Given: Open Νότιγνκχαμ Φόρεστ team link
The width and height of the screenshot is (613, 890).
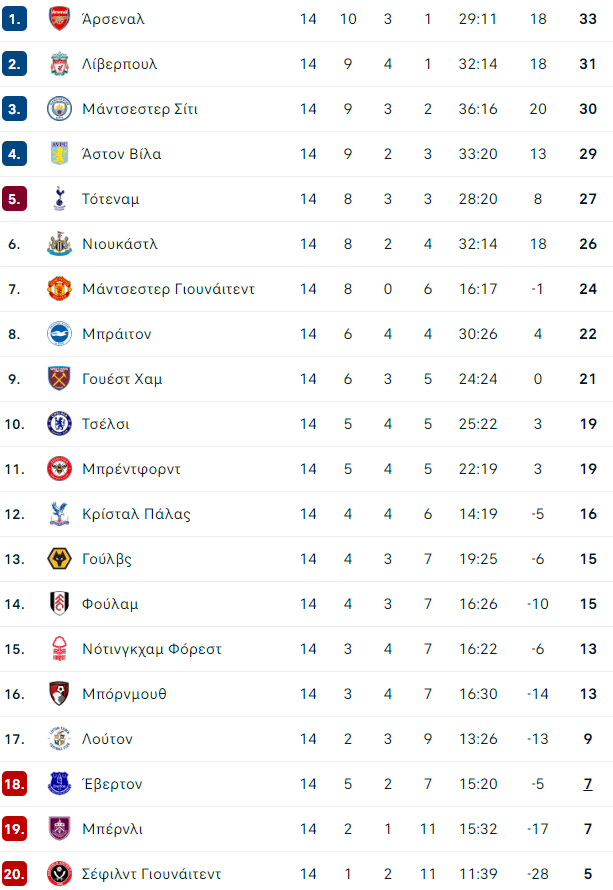Looking at the screenshot, I should [x=152, y=649].
